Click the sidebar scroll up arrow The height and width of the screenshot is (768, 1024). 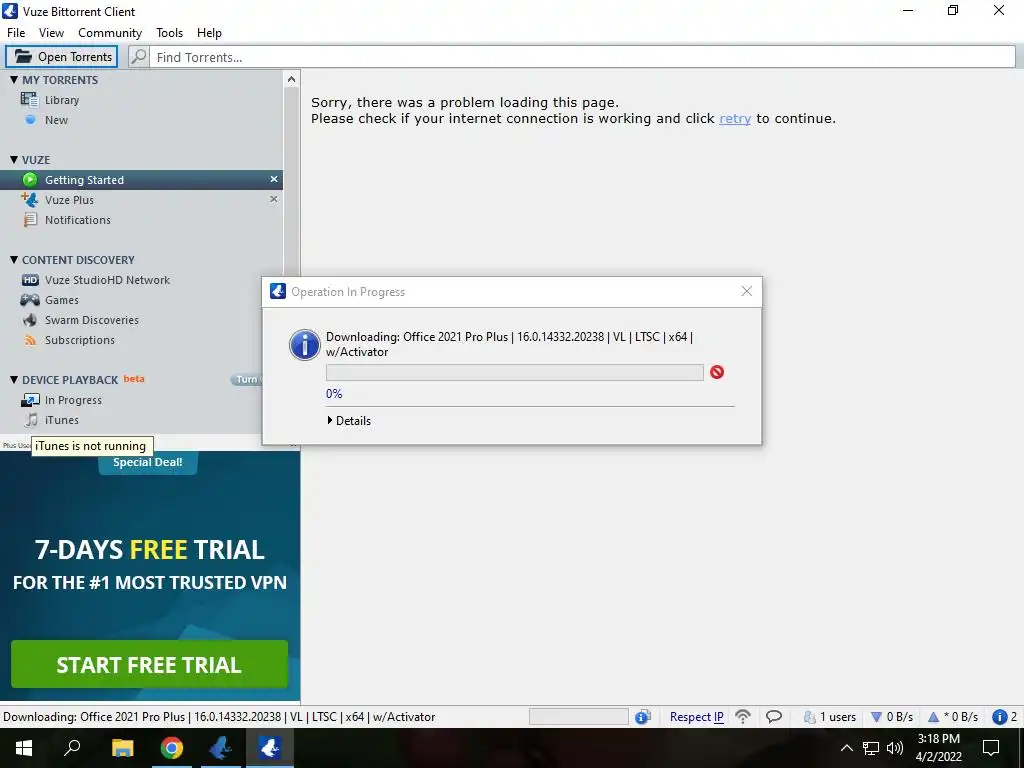tap(291, 80)
